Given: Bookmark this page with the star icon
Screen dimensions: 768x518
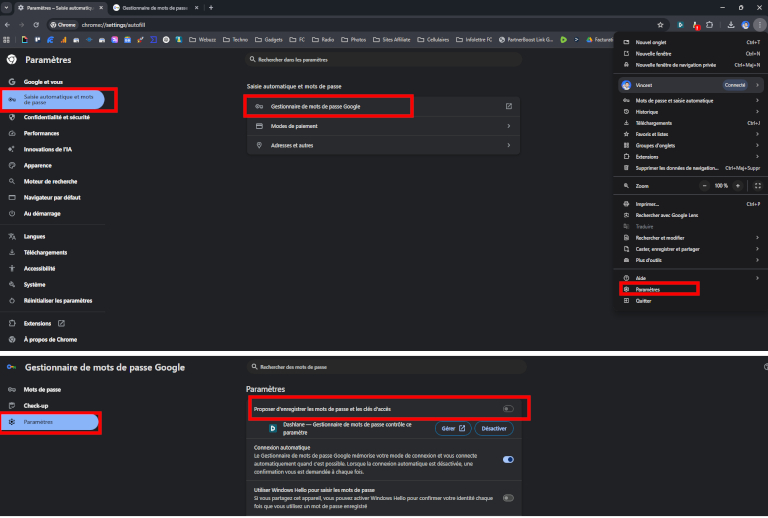Looking at the screenshot, I should pos(660,25).
